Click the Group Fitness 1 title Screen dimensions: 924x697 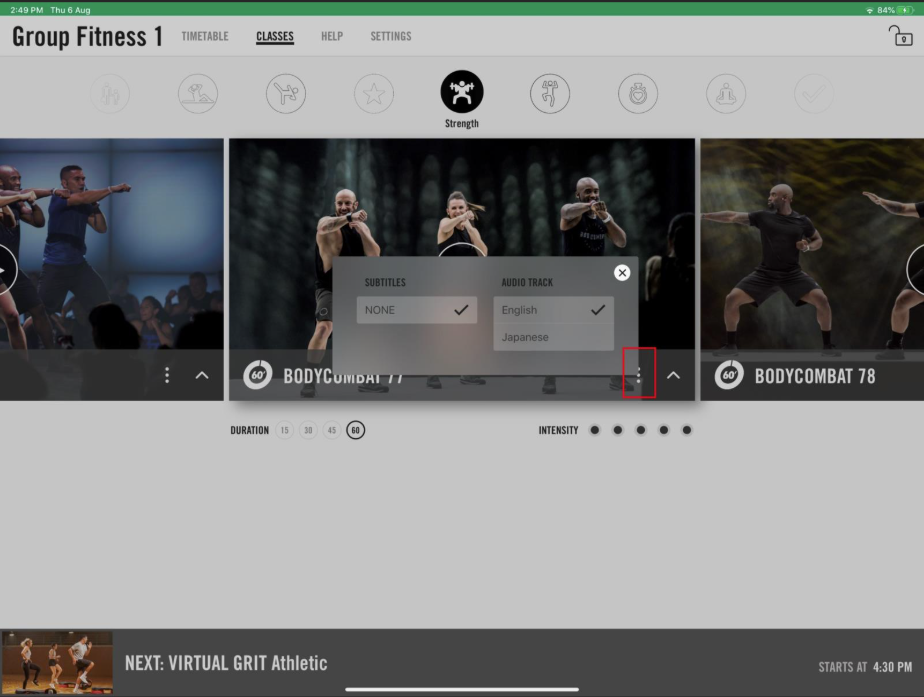pyautogui.click(x=87, y=37)
